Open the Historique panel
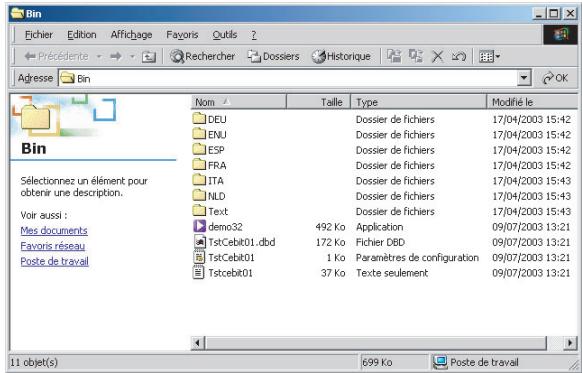This screenshot has height=373, width=582. [x=341, y=56]
